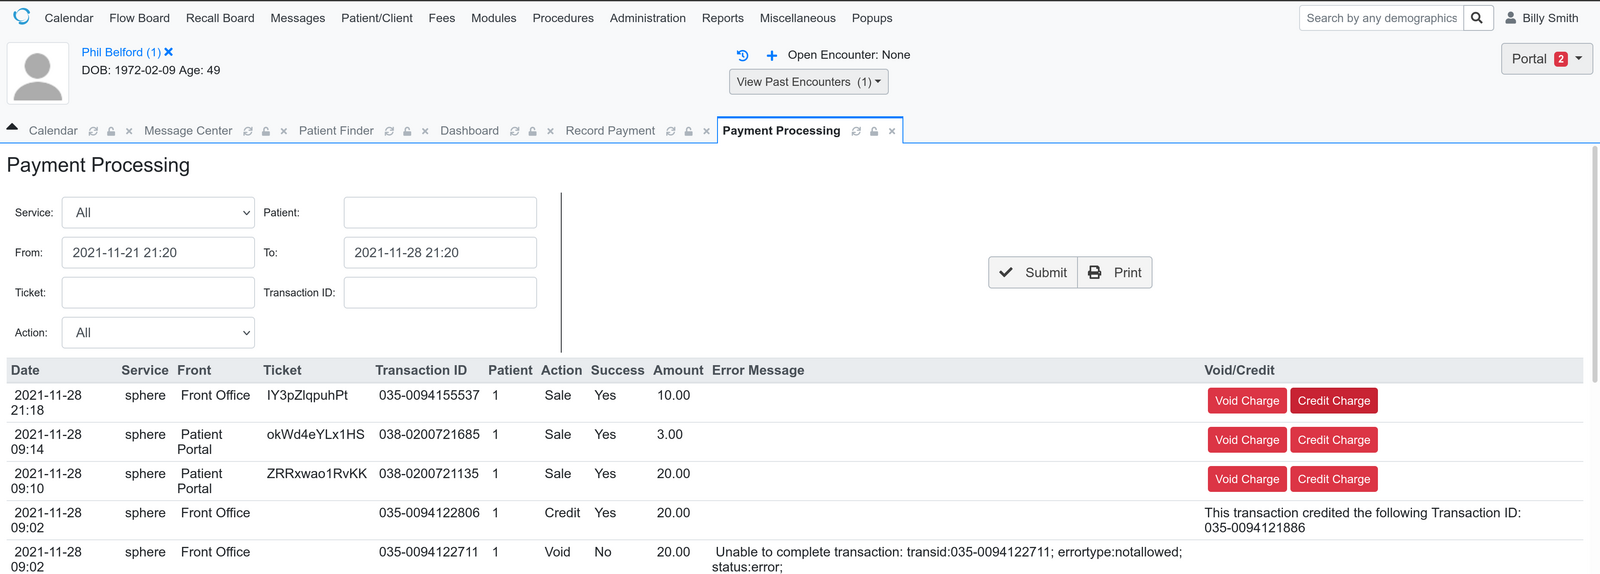Toggle lock on the Calendar tab

[x=111, y=132]
